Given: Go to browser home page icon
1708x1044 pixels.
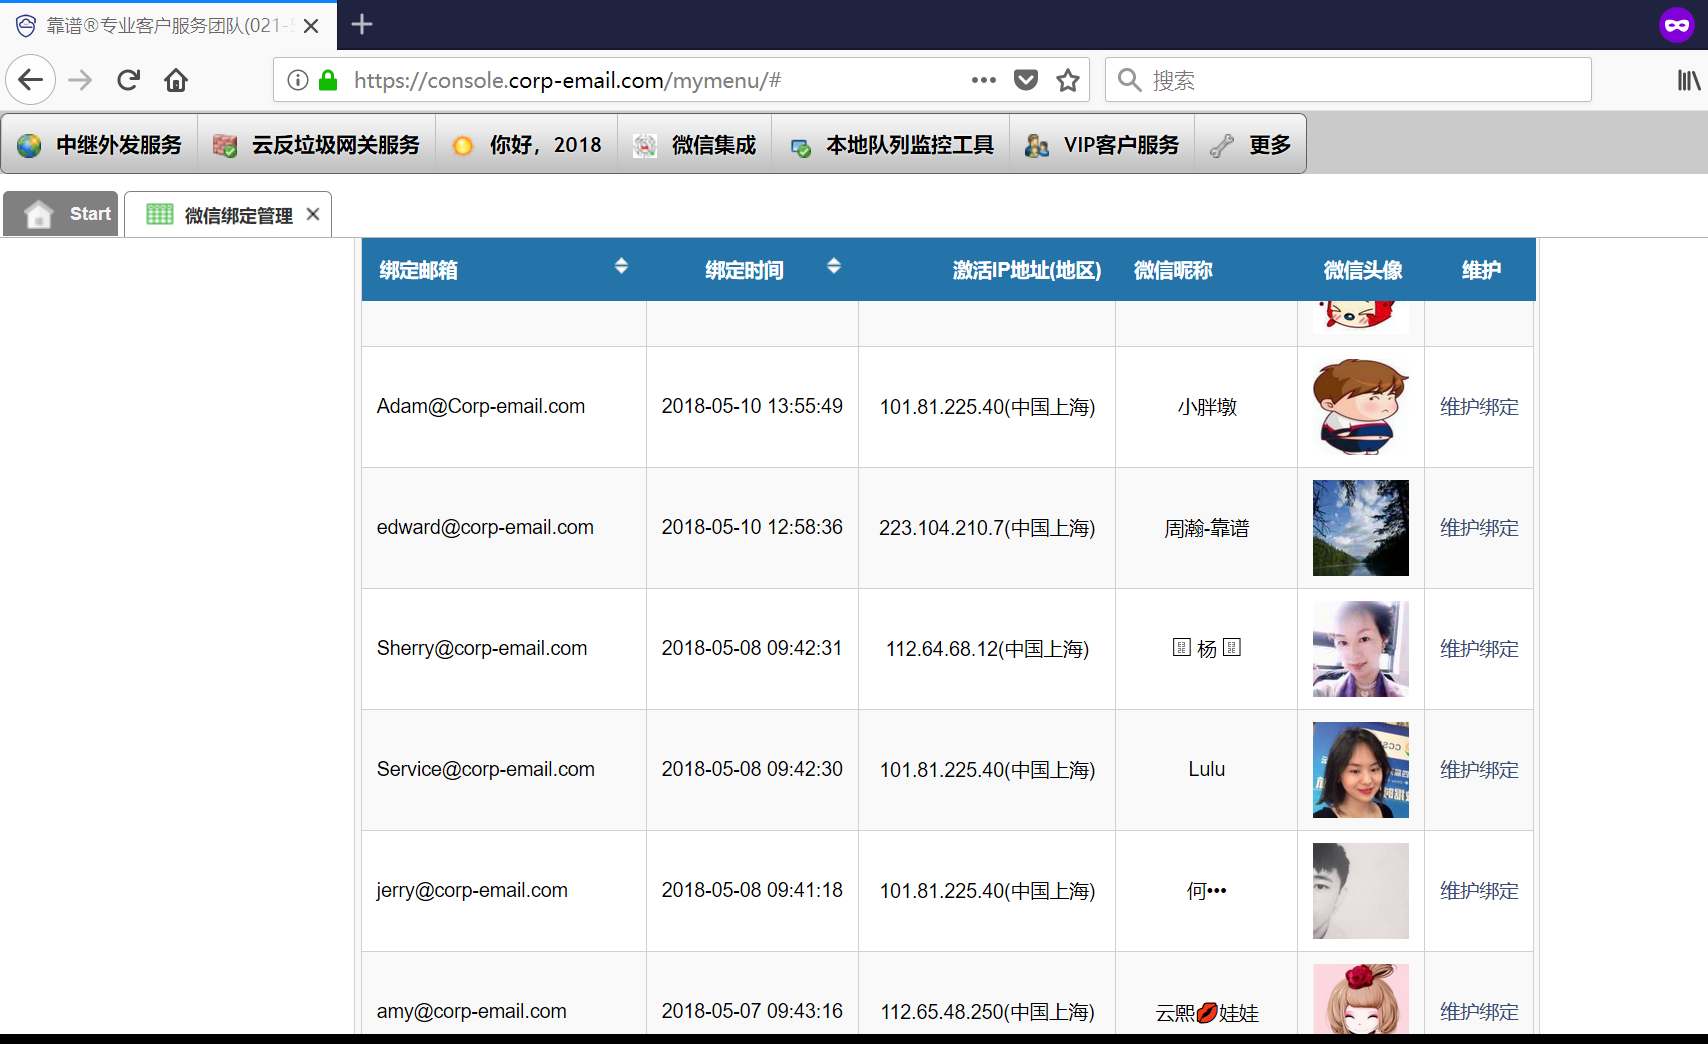Looking at the screenshot, I should click(x=176, y=80).
